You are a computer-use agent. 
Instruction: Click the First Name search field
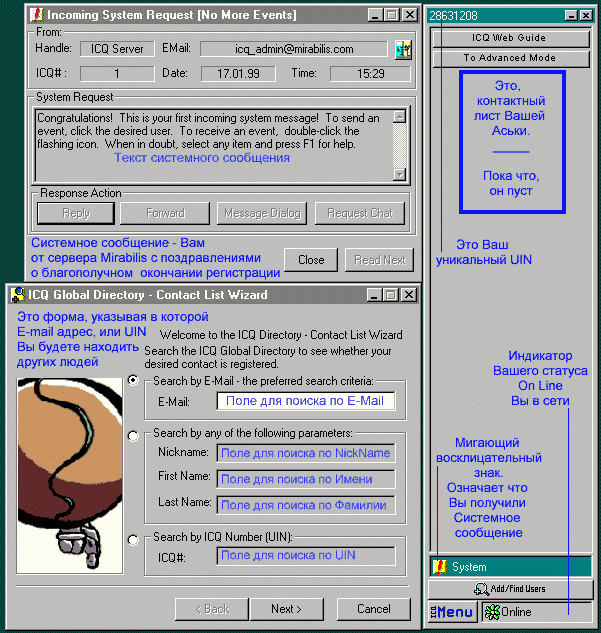coord(306,479)
